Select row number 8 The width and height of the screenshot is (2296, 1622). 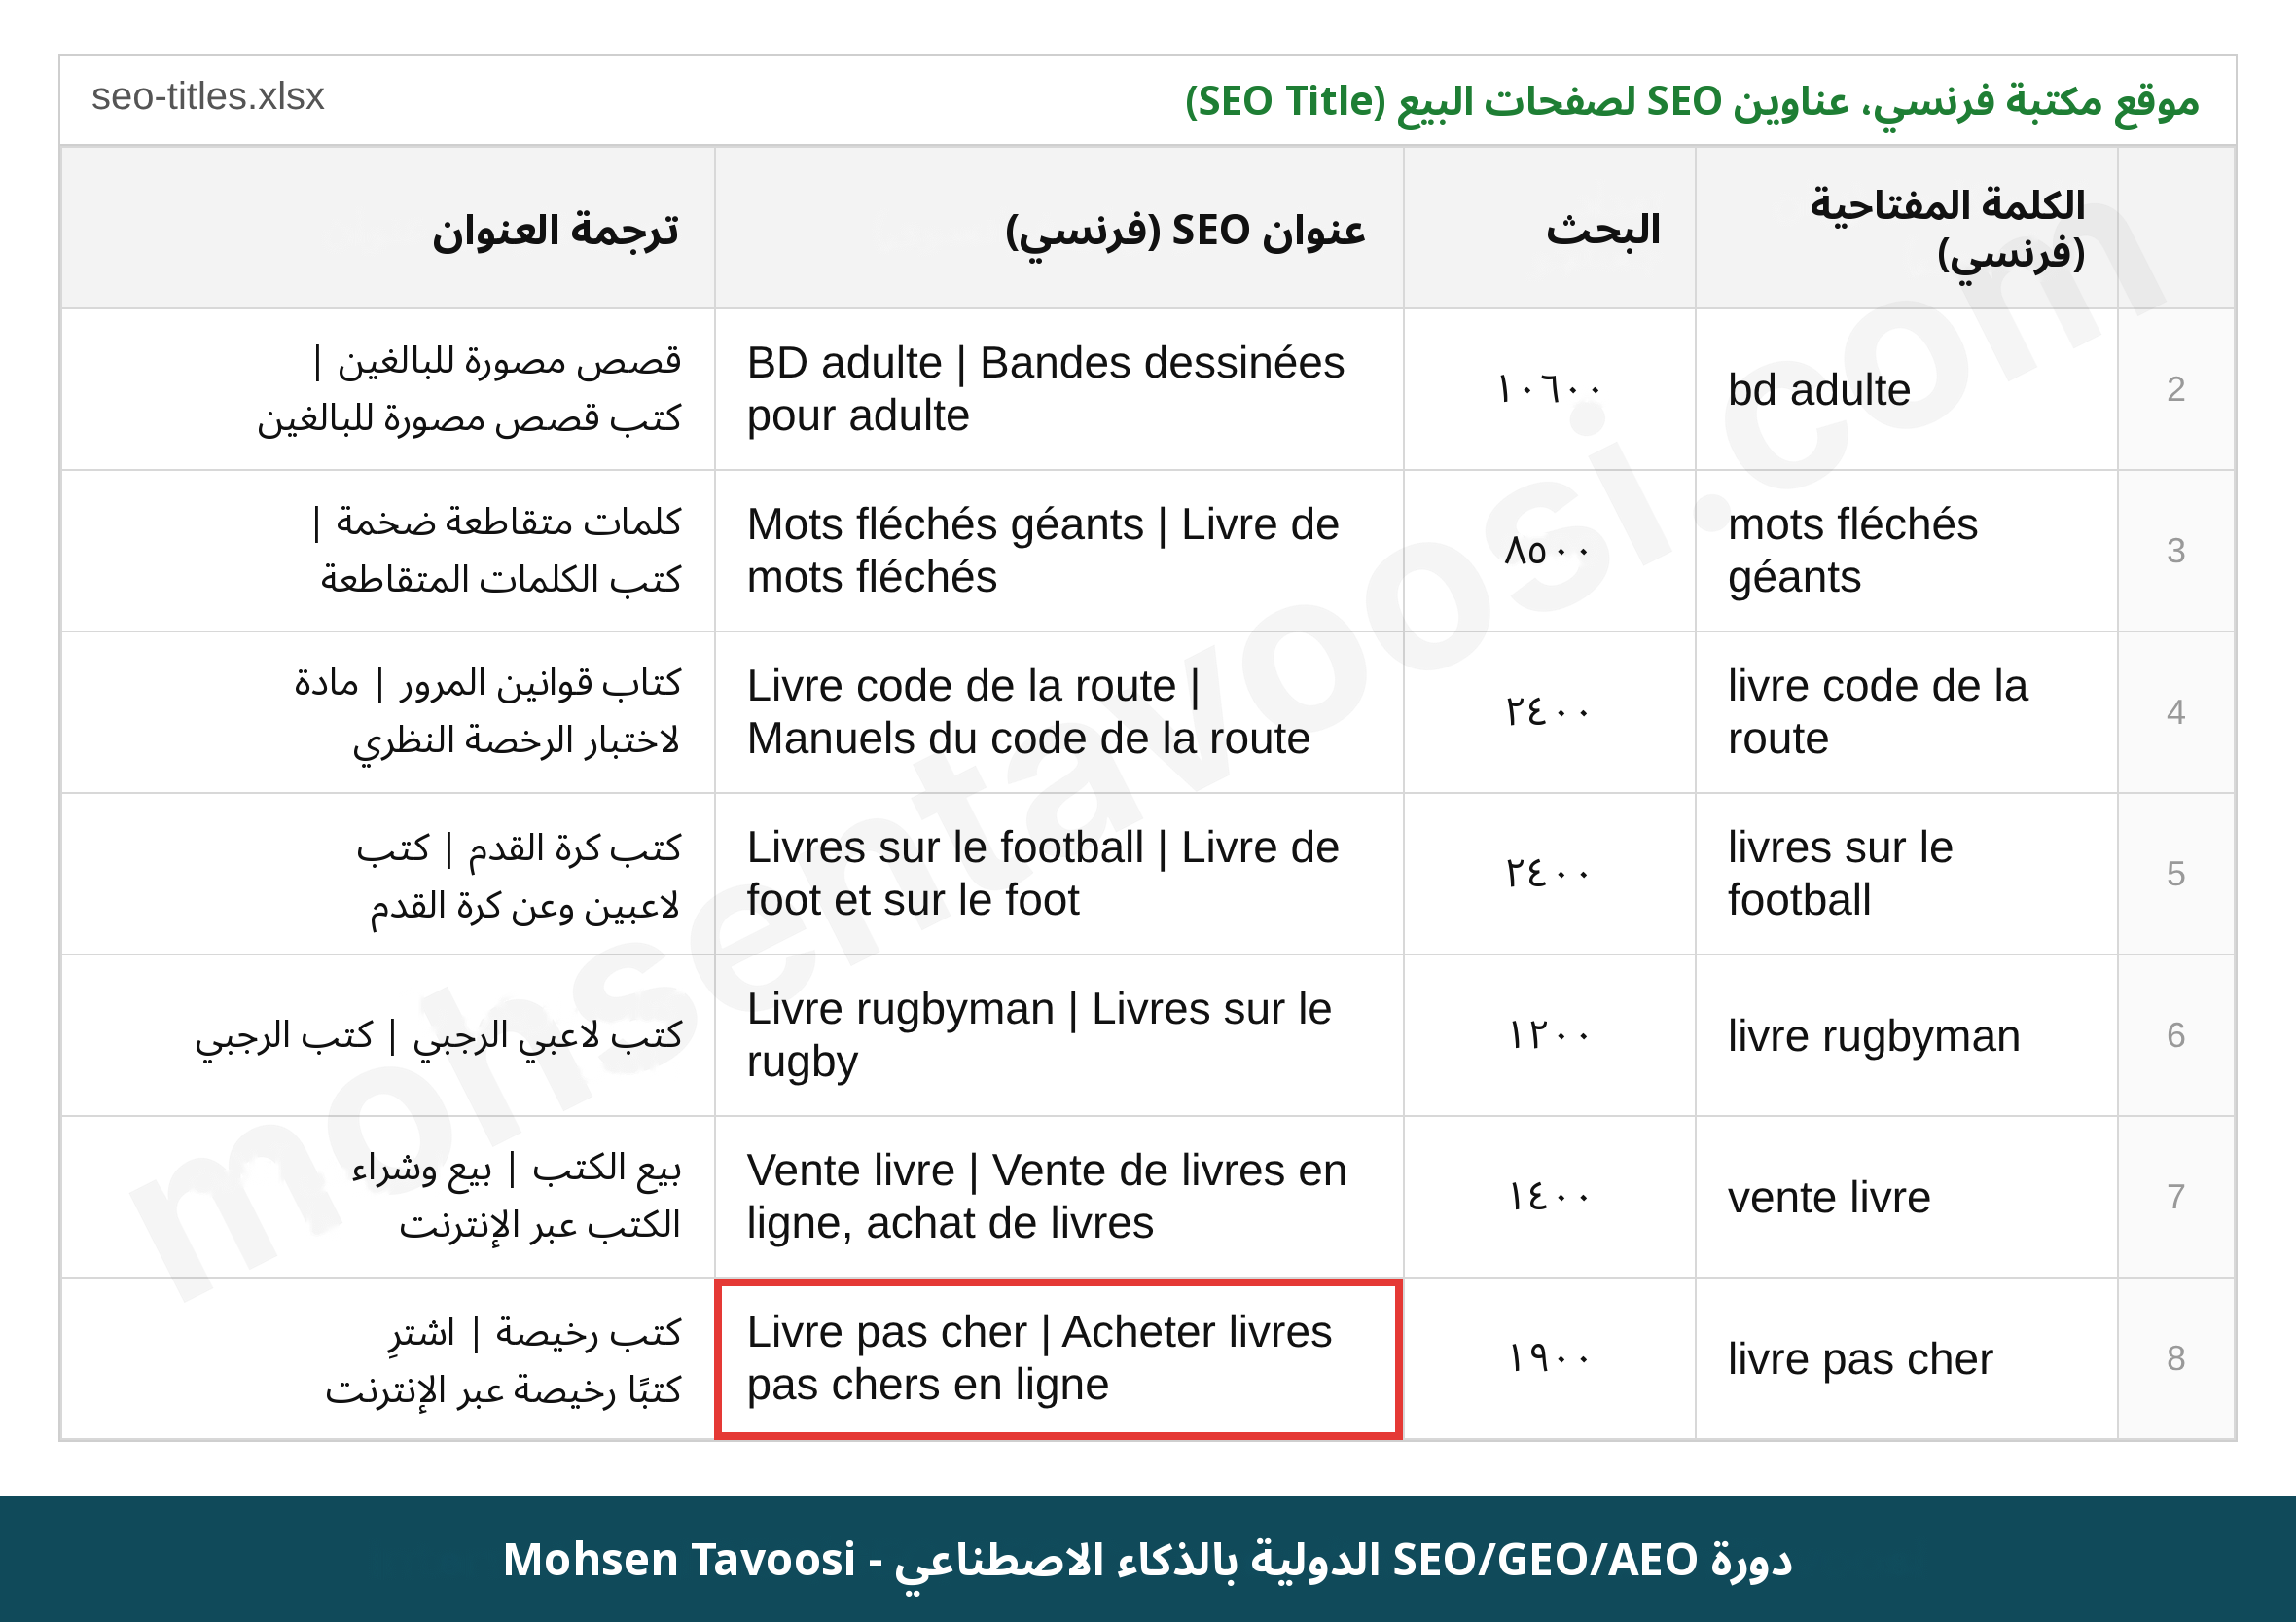click(x=2176, y=1358)
